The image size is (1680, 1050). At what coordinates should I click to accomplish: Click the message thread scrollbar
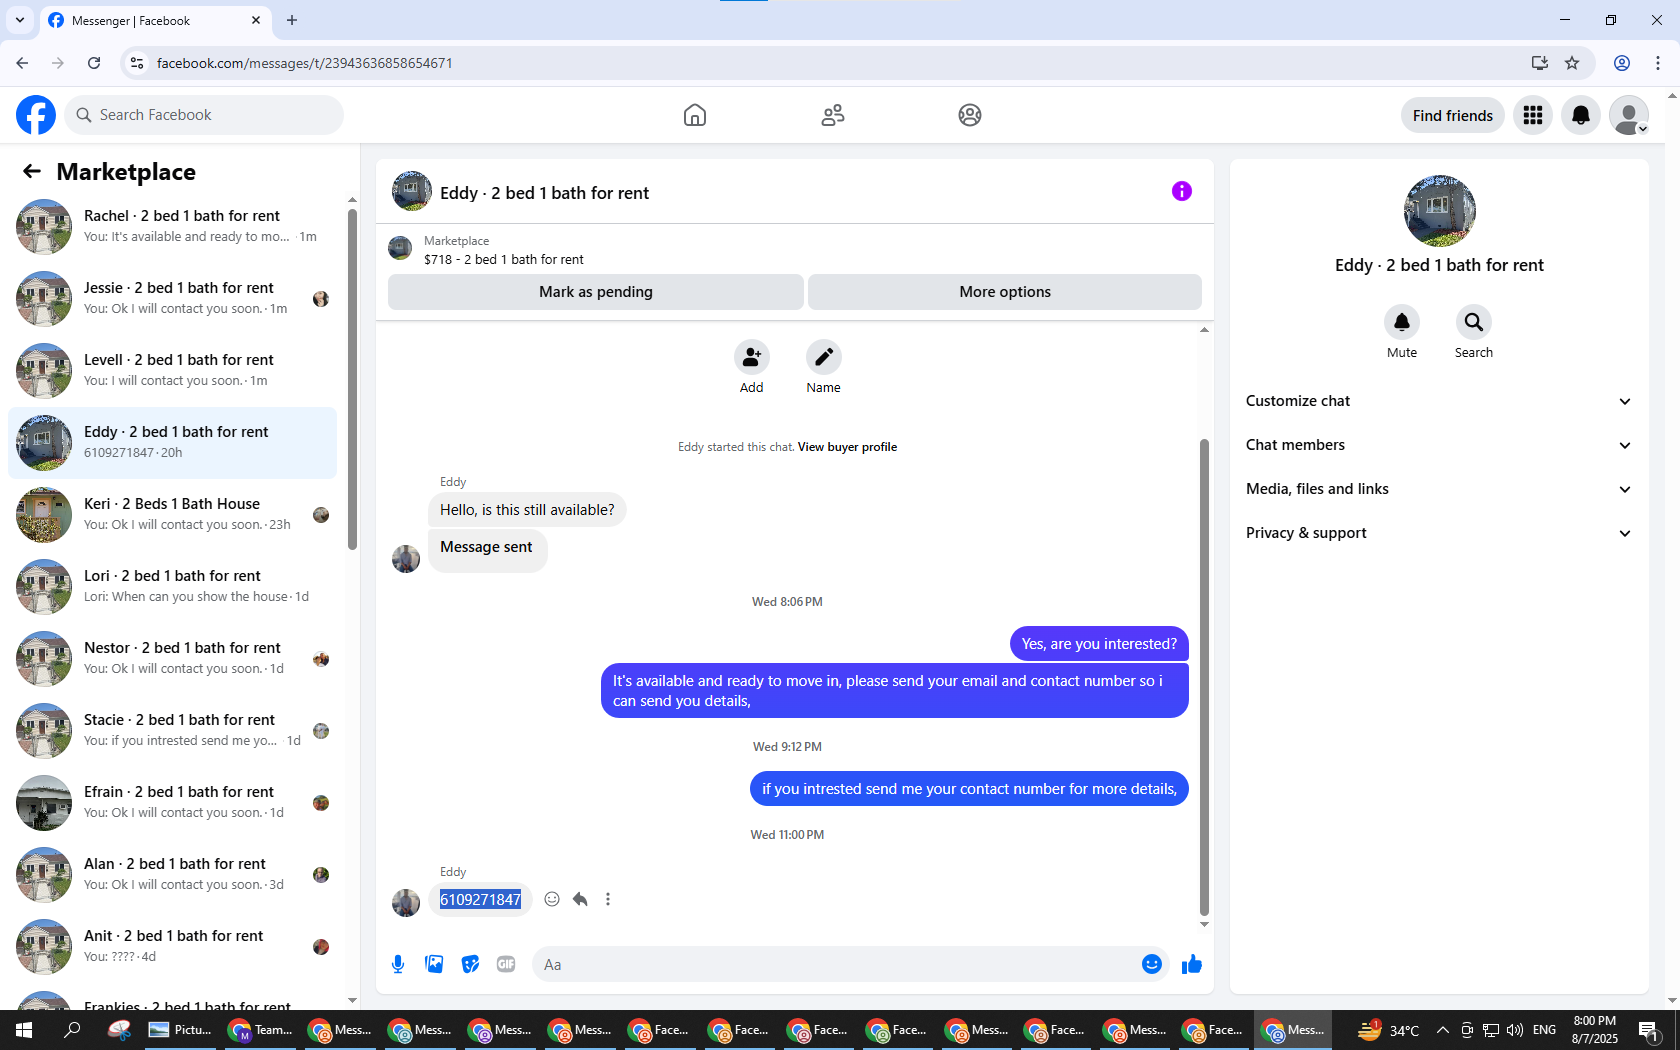point(1204,677)
